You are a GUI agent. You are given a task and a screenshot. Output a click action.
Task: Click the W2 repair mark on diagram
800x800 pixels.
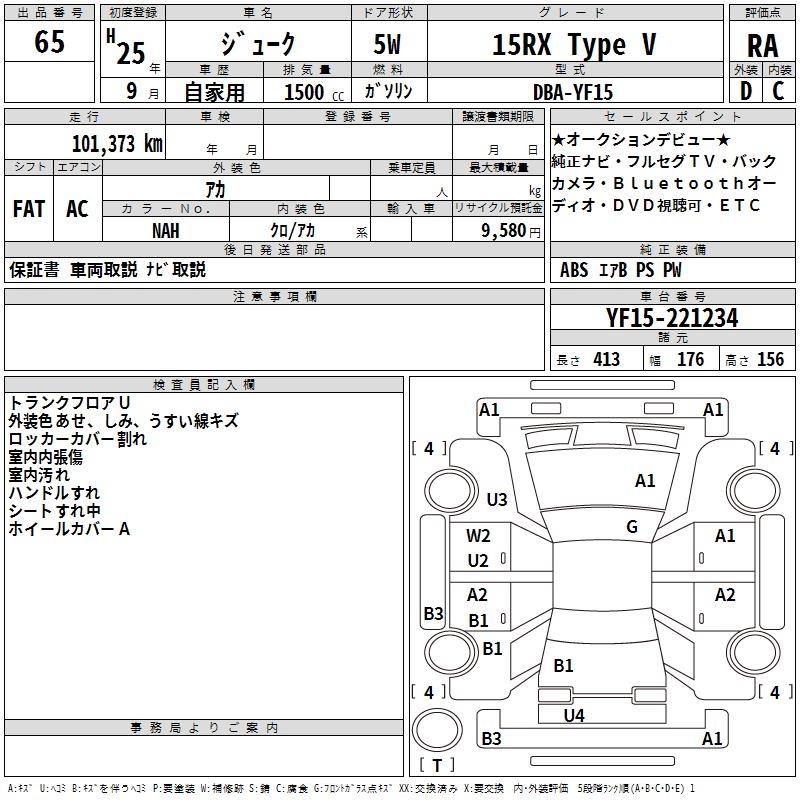point(478,536)
